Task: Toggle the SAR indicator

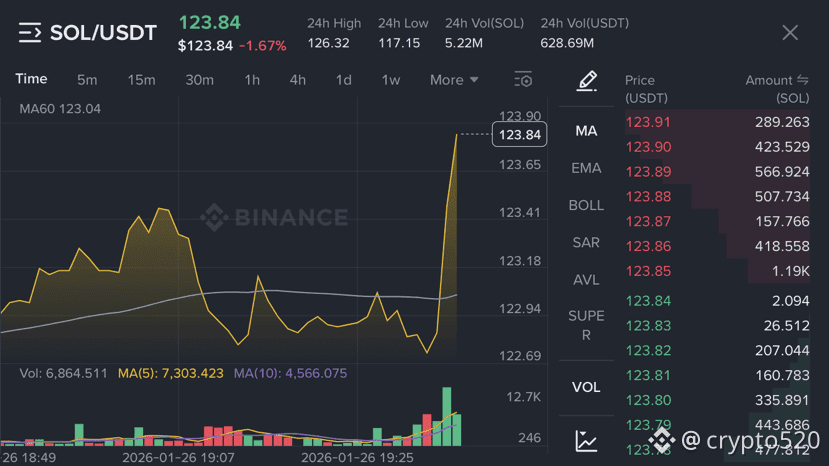Action: [x=586, y=243]
